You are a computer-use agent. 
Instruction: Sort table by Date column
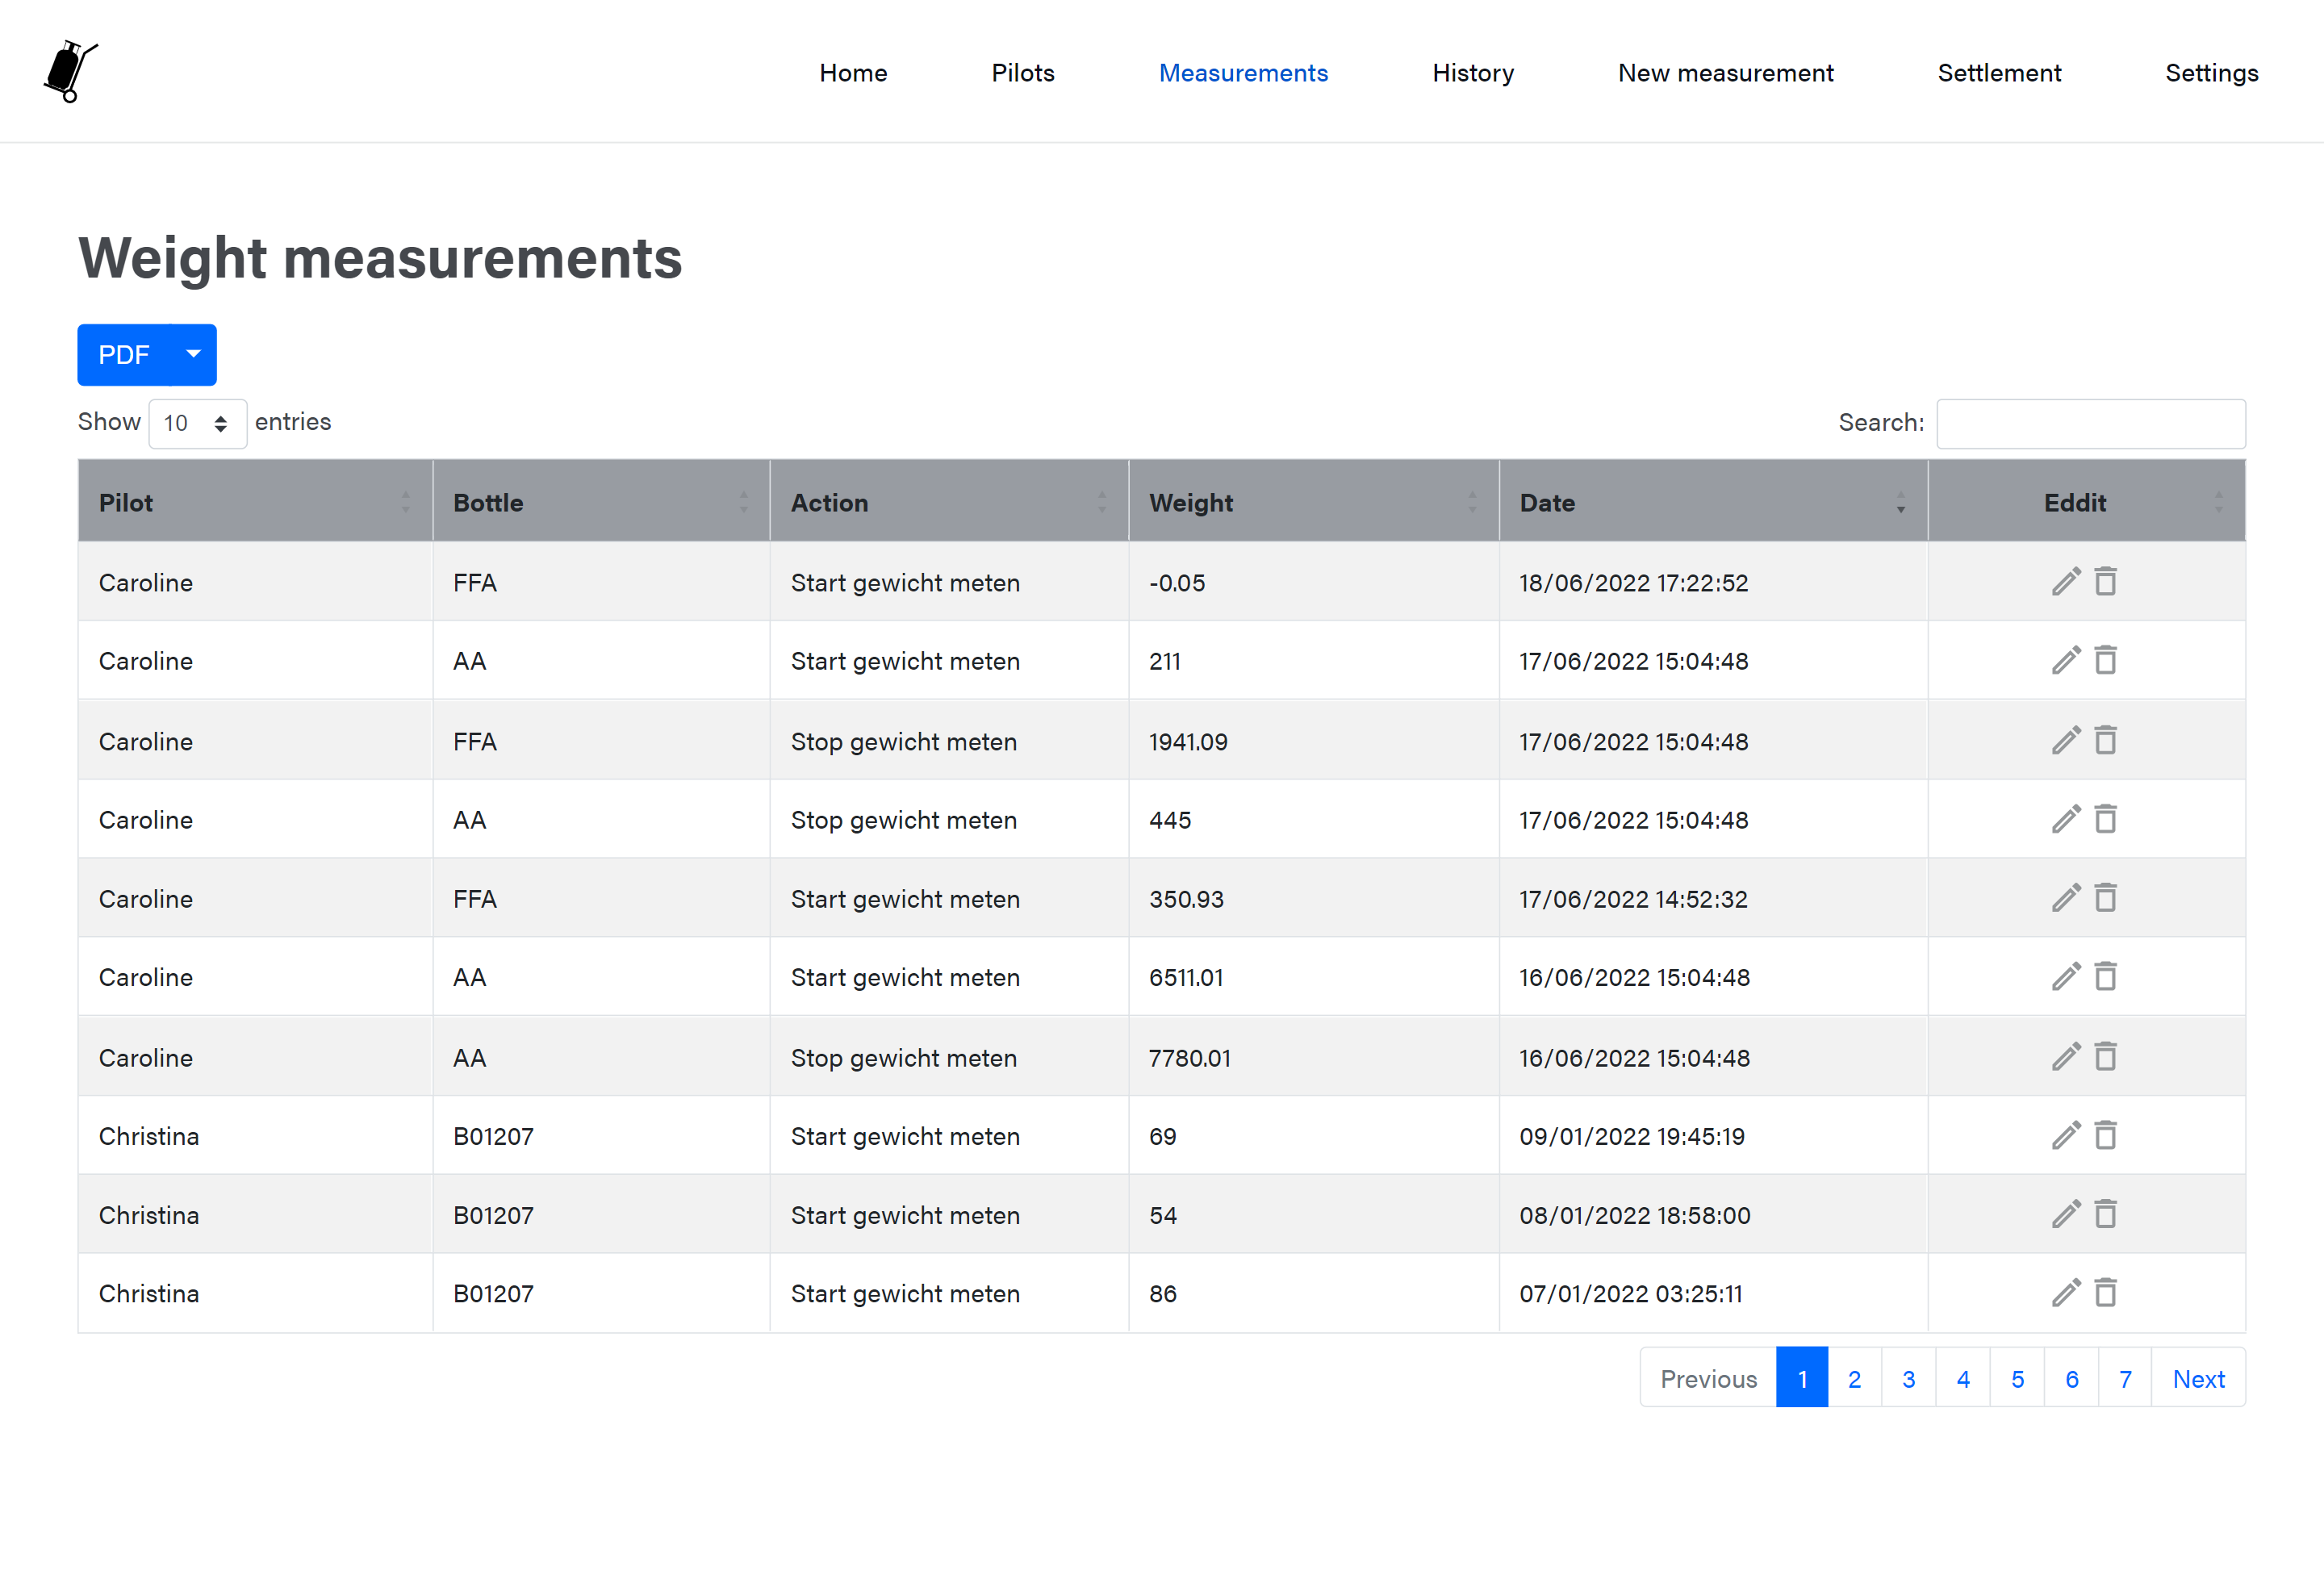coord(1713,502)
